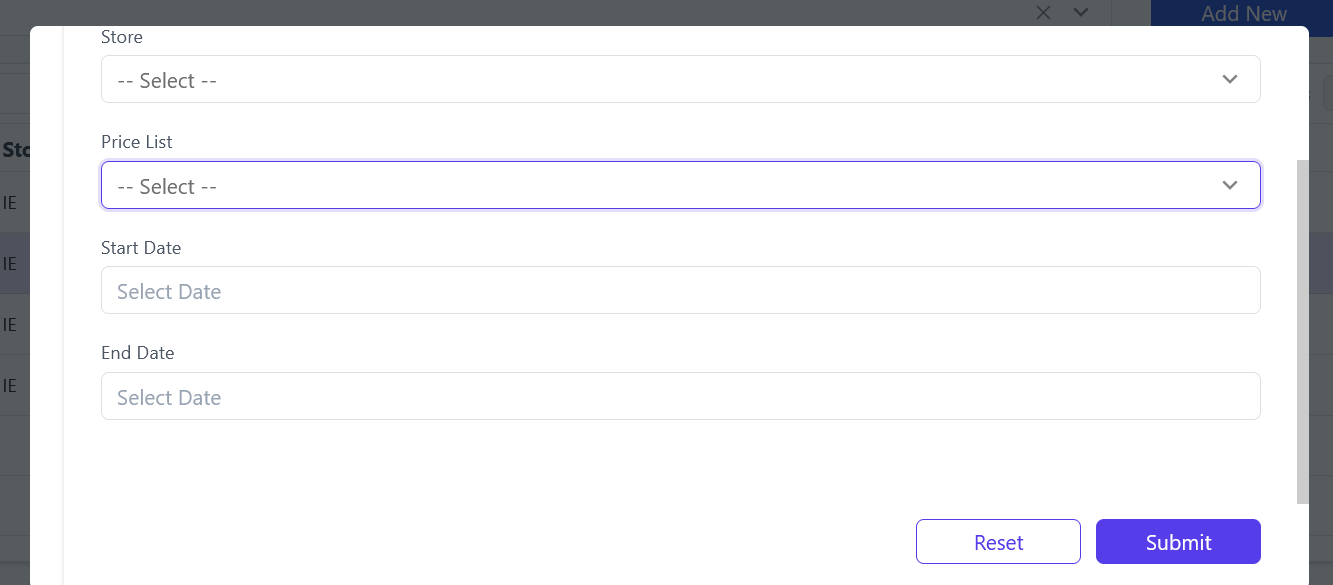Image resolution: width=1333 pixels, height=585 pixels.
Task: Select the highlighted second IE row
Action: pos(15,263)
